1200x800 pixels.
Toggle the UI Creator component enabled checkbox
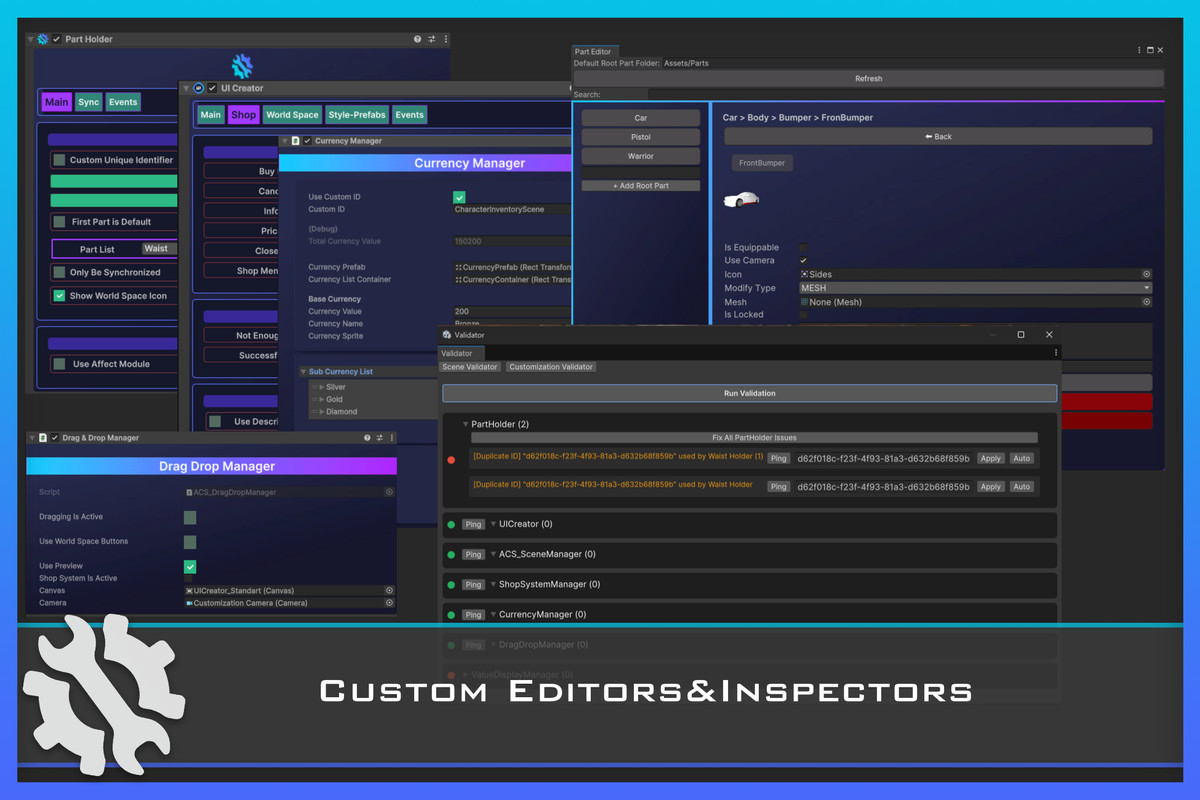pyautogui.click(x=212, y=88)
